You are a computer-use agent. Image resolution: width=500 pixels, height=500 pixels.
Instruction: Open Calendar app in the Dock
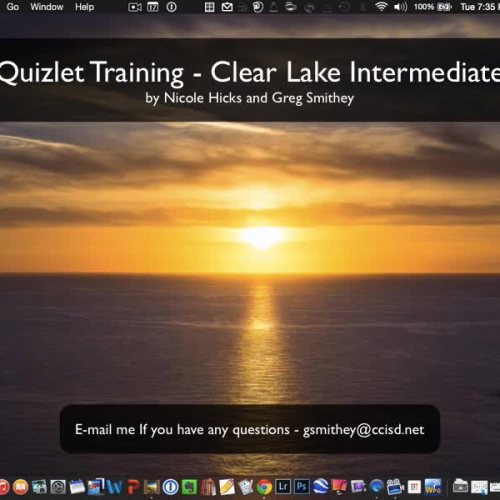point(77,487)
